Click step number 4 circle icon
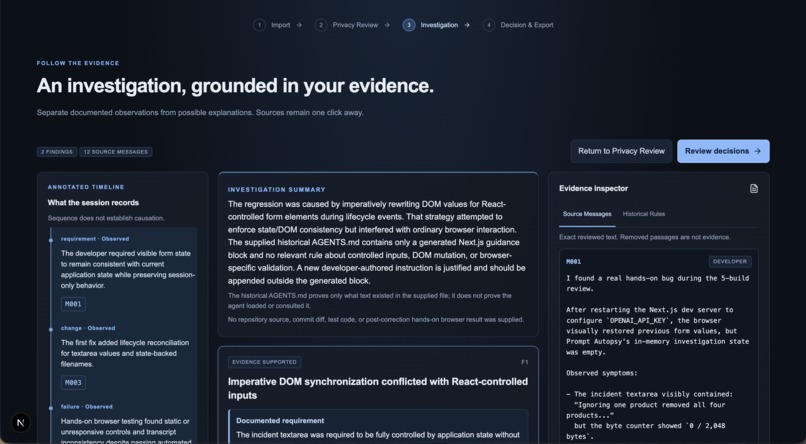The image size is (806, 444). [489, 25]
